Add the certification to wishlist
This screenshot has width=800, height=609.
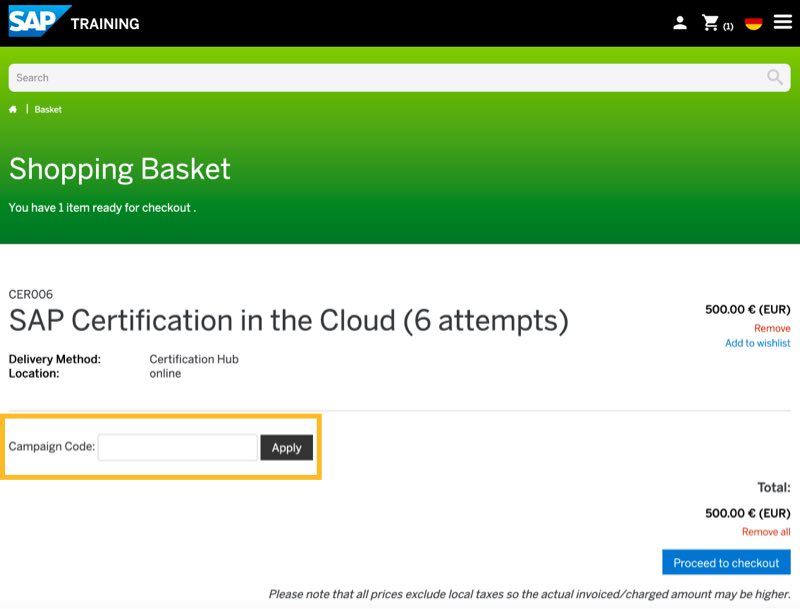(x=757, y=343)
